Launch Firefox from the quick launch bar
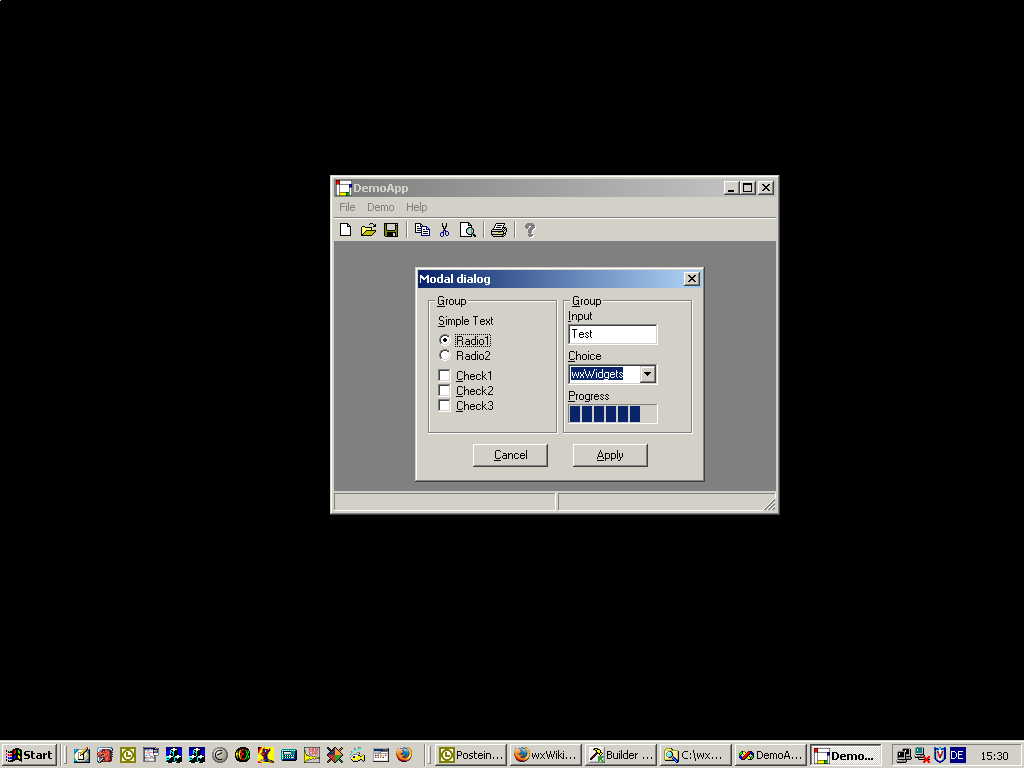This screenshot has height=768, width=1024. [404, 755]
